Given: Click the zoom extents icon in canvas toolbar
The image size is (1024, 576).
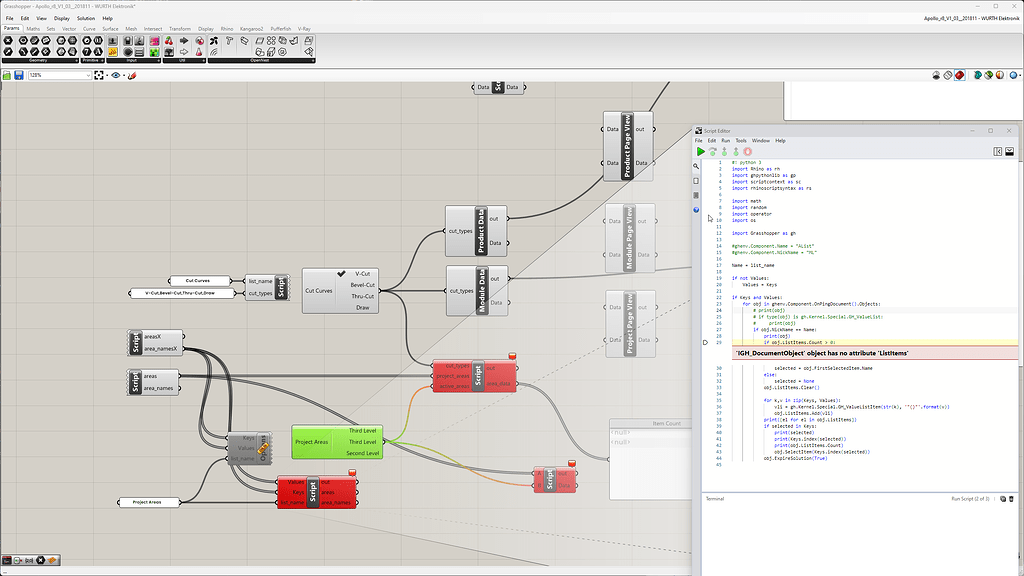Looking at the screenshot, I should click(100, 75).
